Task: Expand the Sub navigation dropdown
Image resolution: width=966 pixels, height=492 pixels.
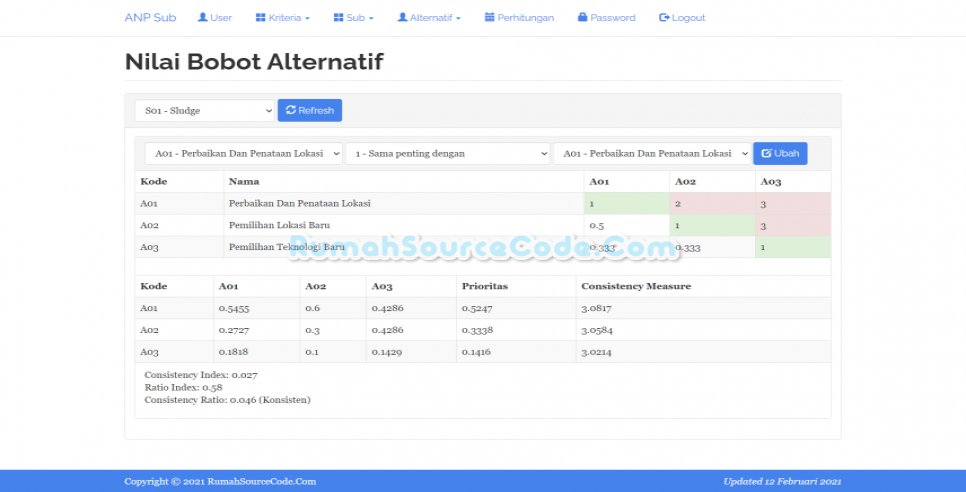Action: click(354, 18)
